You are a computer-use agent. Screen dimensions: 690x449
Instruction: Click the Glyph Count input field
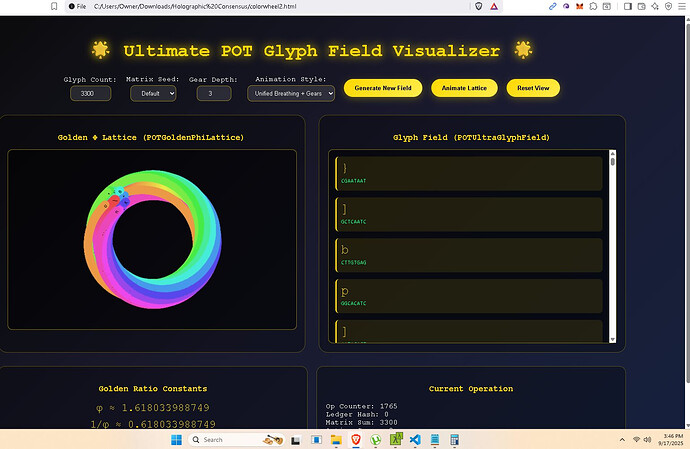pyautogui.click(x=90, y=93)
